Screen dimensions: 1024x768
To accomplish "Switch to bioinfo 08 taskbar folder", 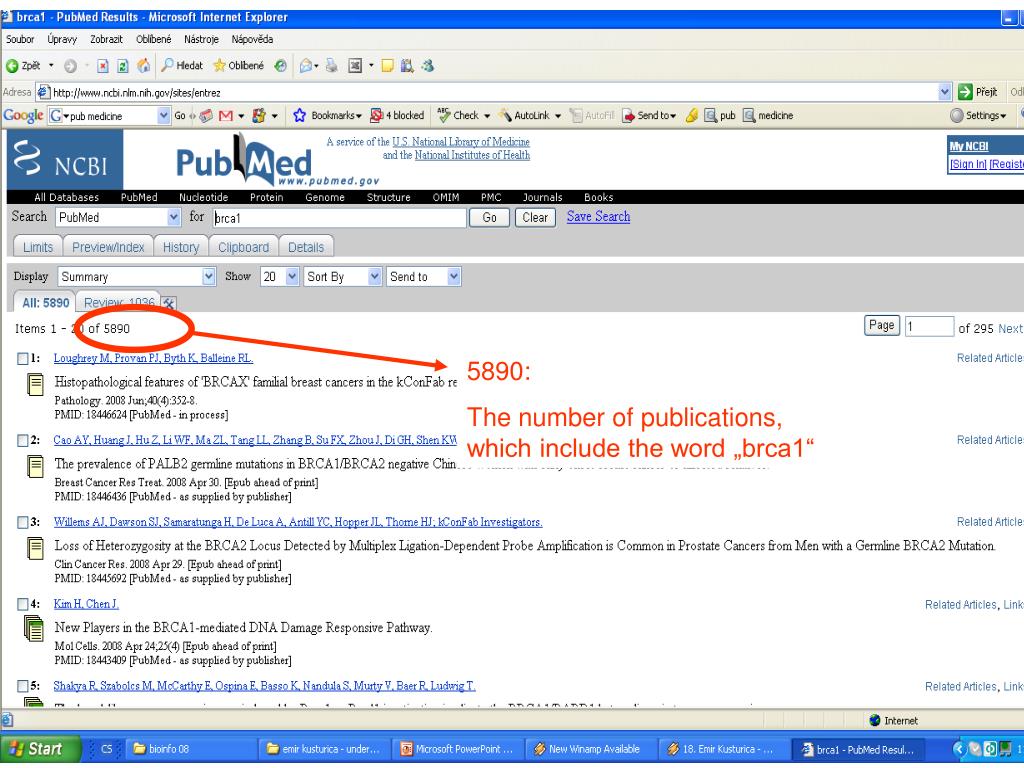I will [190, 749].
